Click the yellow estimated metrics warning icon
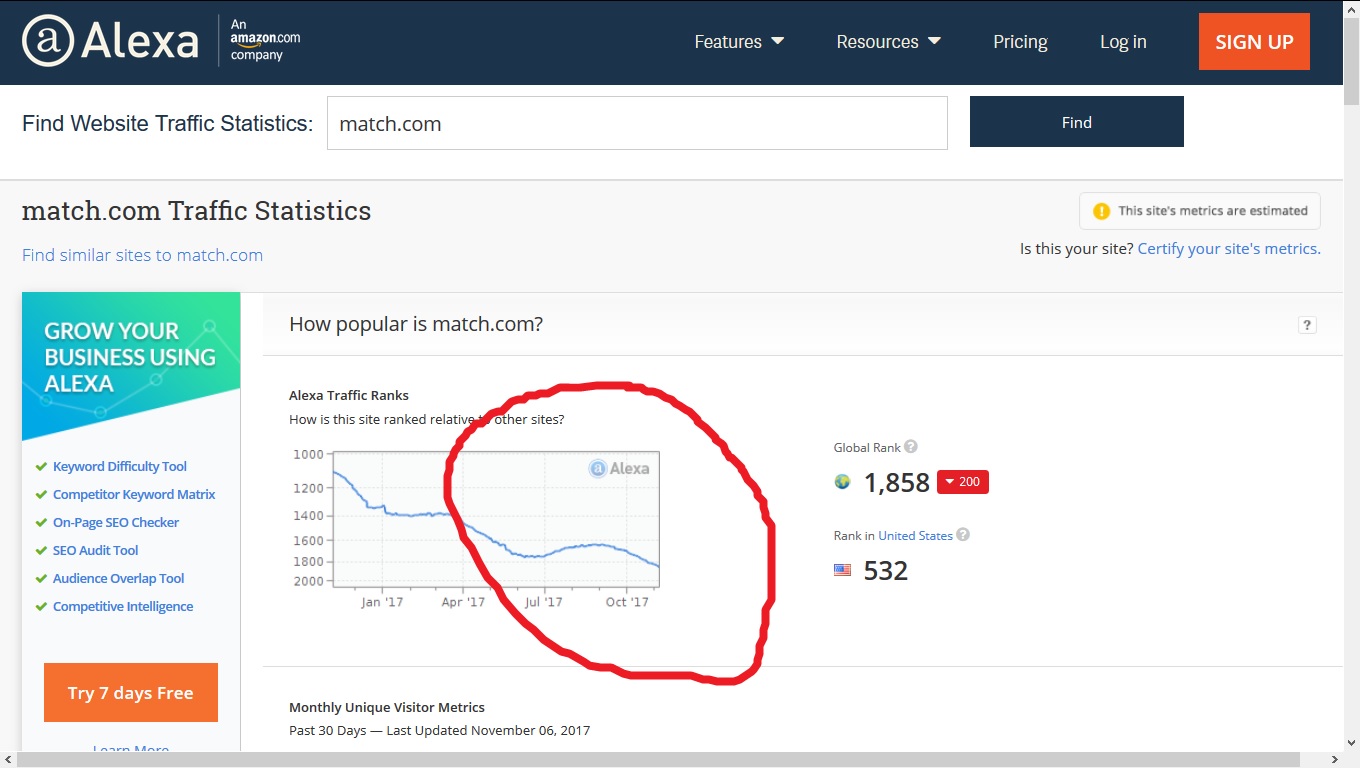 (x=1101, y=211)
